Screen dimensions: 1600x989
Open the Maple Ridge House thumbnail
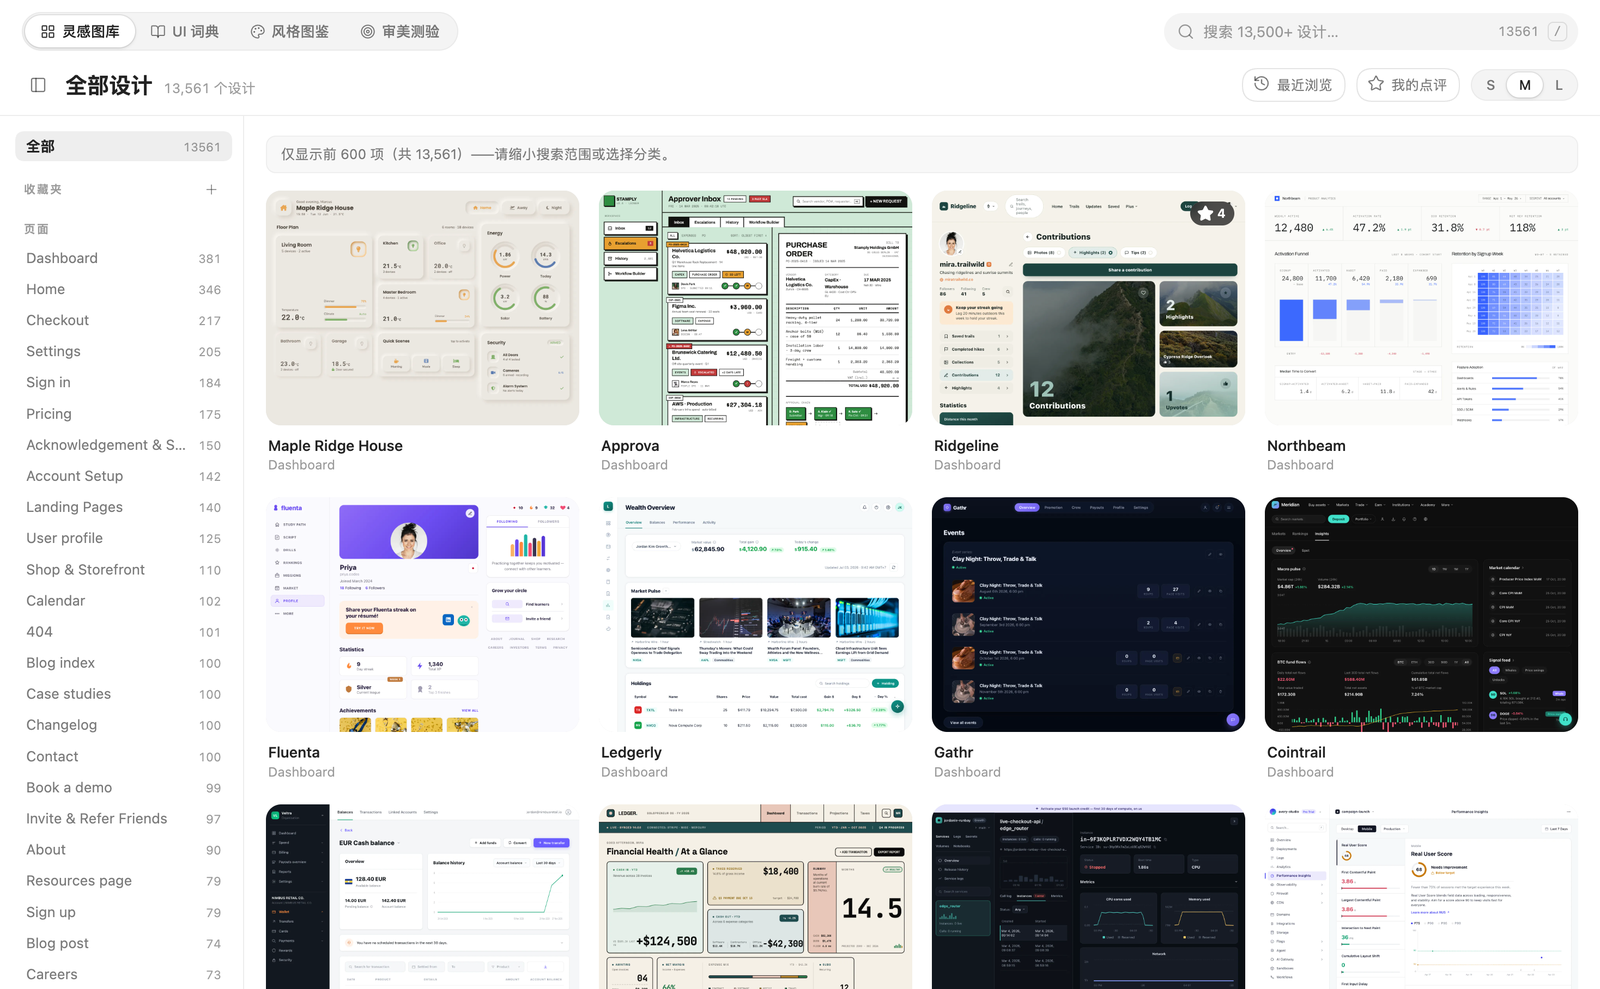422,308
